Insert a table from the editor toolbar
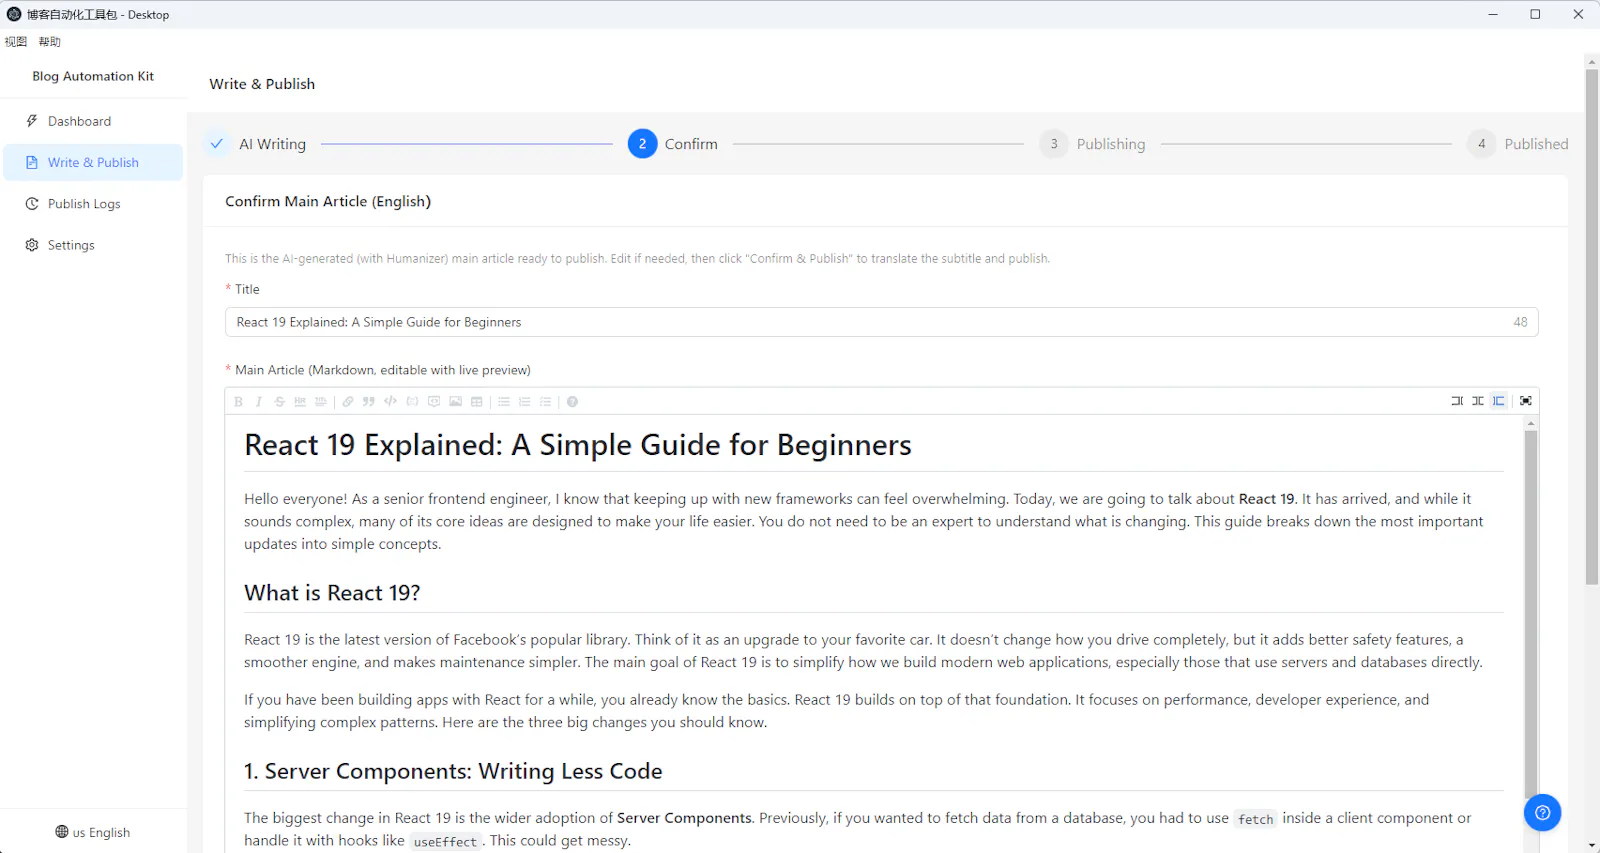This screenshot has height=853, width=1600. click(x=477, y=402)
